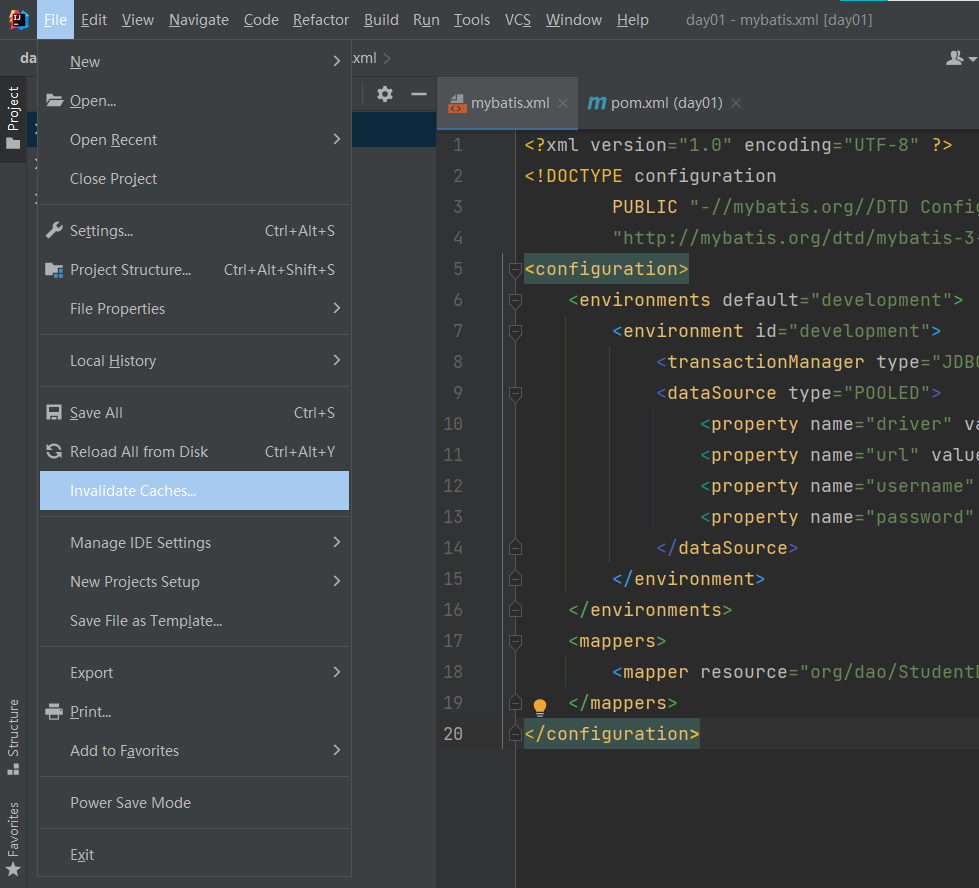Collapse the environments fold on line 6
Viewport: 979px width, 888px height.
(515, 301)
